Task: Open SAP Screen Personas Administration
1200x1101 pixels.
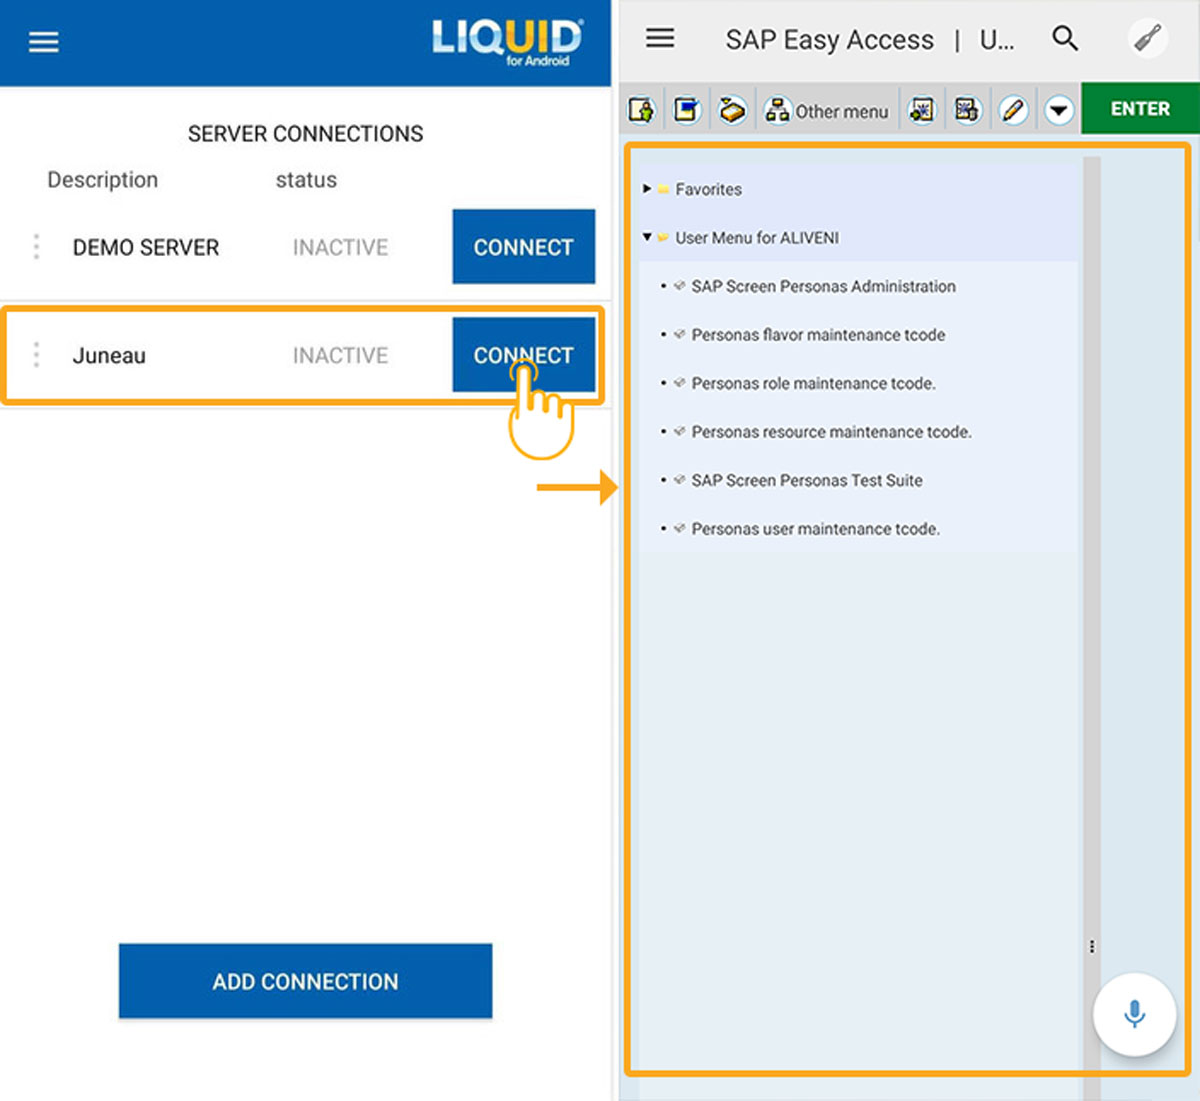Action: coord(823,286)
